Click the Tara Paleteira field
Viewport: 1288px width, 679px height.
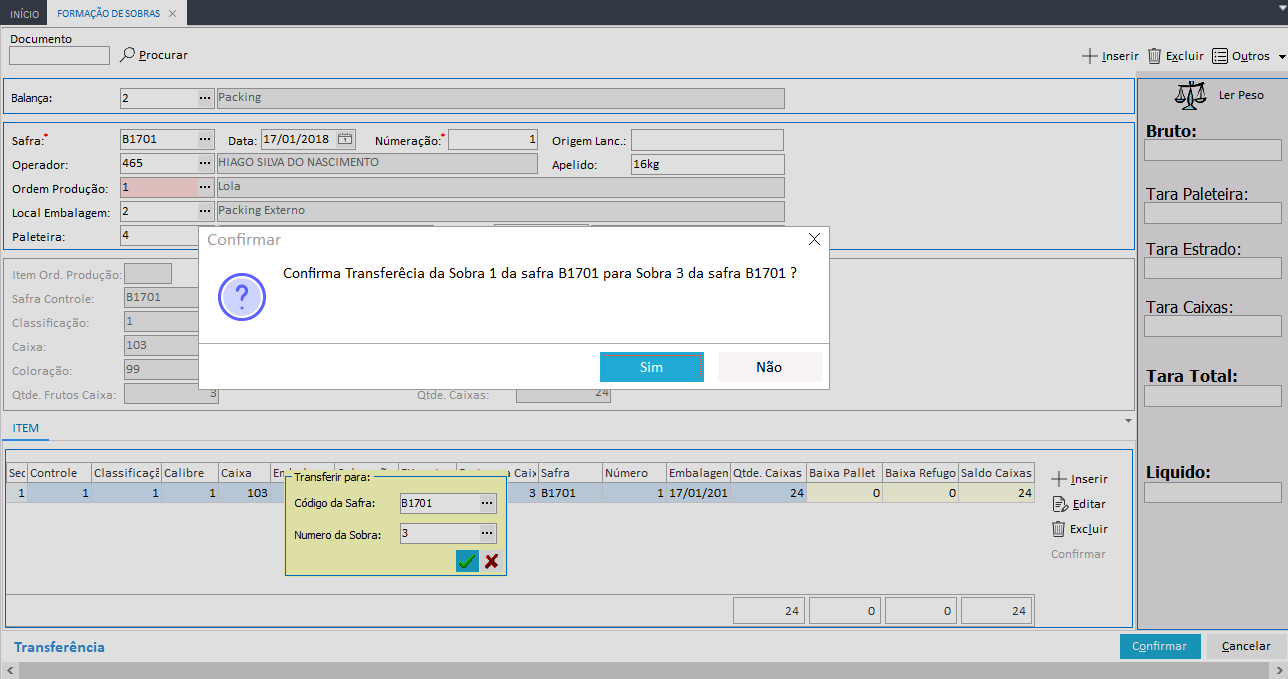point(1212,212)
